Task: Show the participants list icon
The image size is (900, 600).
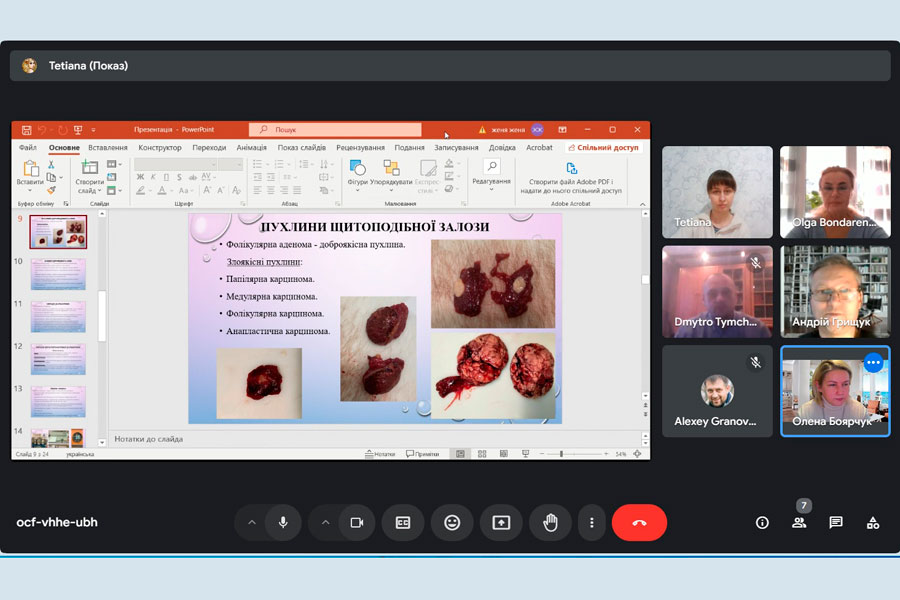Action: [x=799, y=522]
